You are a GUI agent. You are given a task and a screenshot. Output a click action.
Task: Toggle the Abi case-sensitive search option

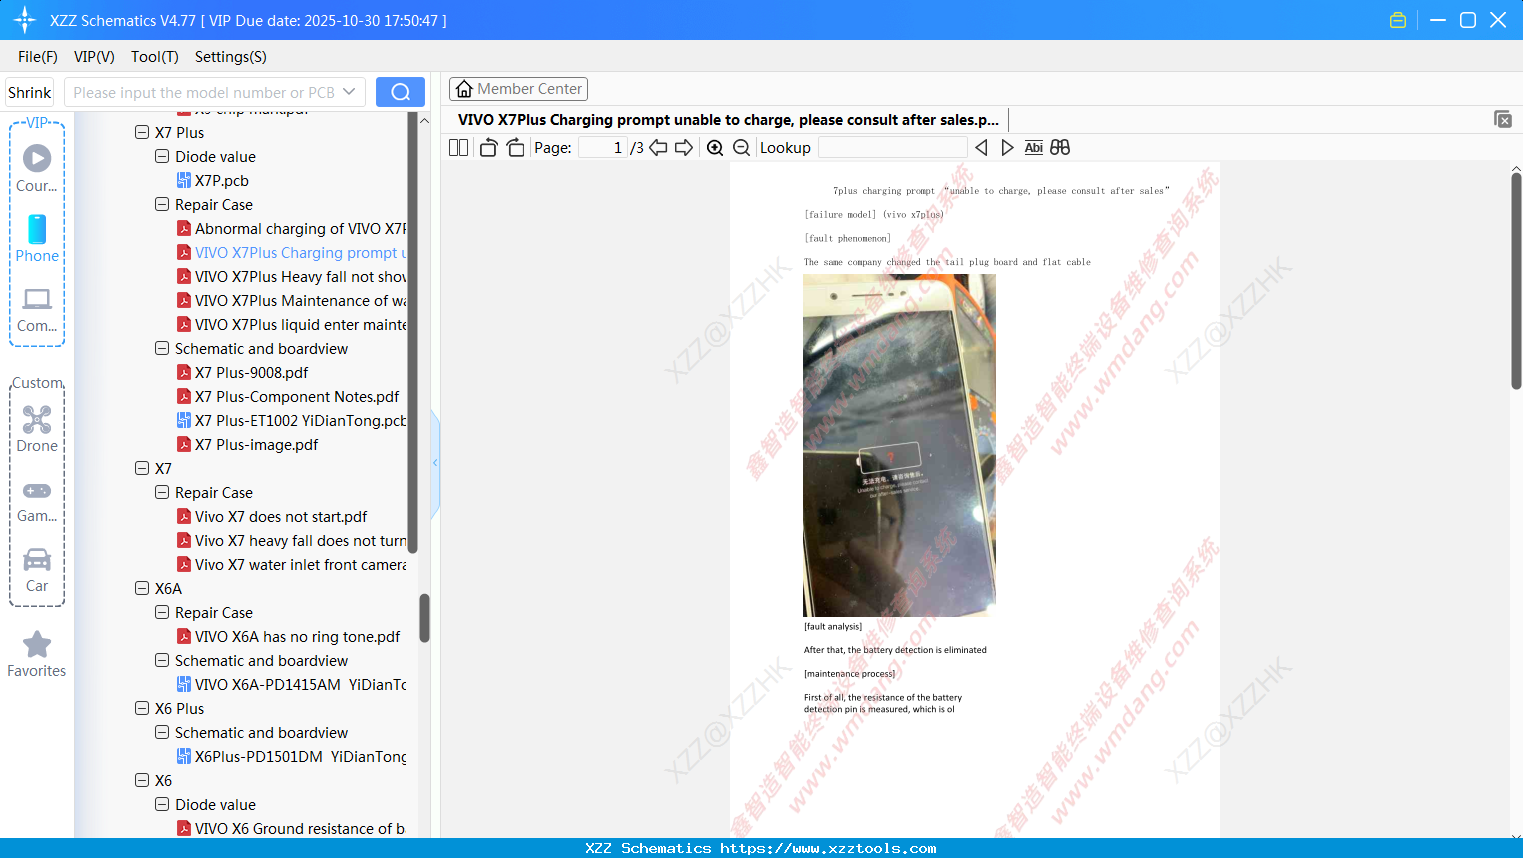point(1033,147)
